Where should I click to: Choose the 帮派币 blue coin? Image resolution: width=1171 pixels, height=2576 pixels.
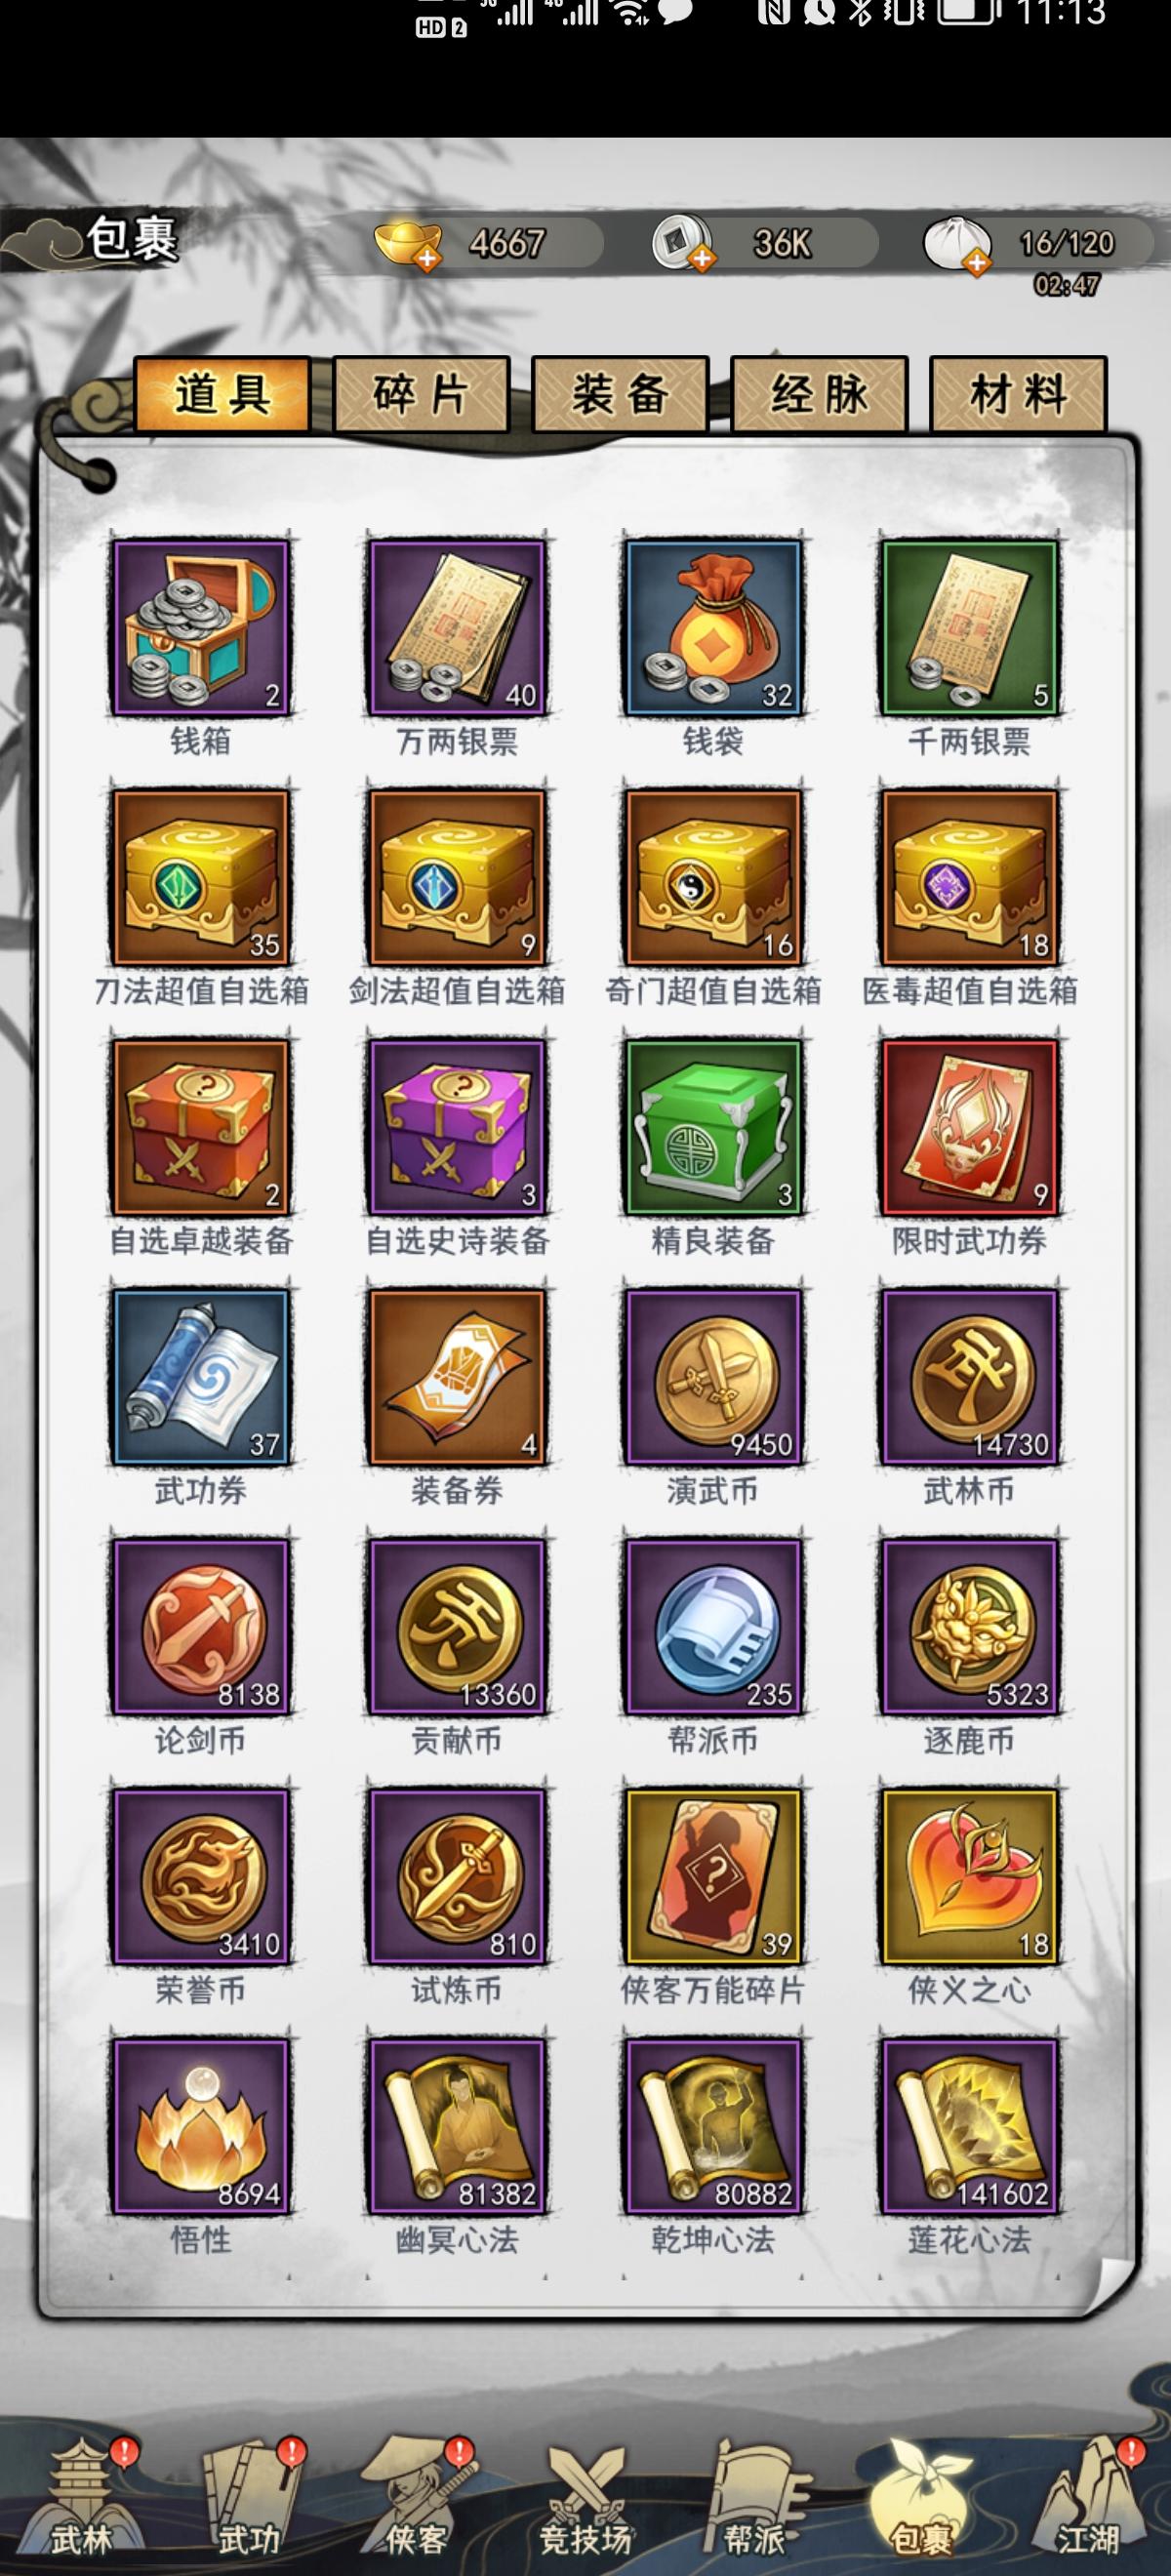tap(713, 1627)
